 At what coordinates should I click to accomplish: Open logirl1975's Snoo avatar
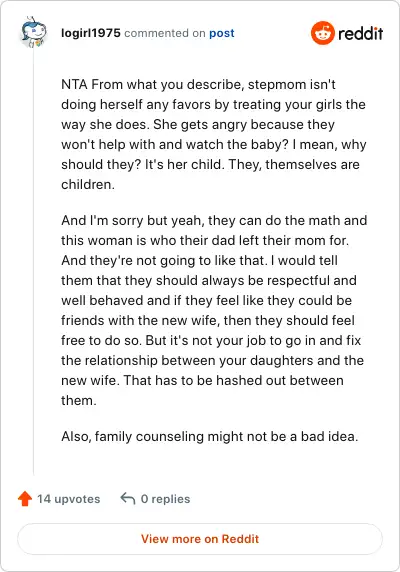click(x=34, y=32)
